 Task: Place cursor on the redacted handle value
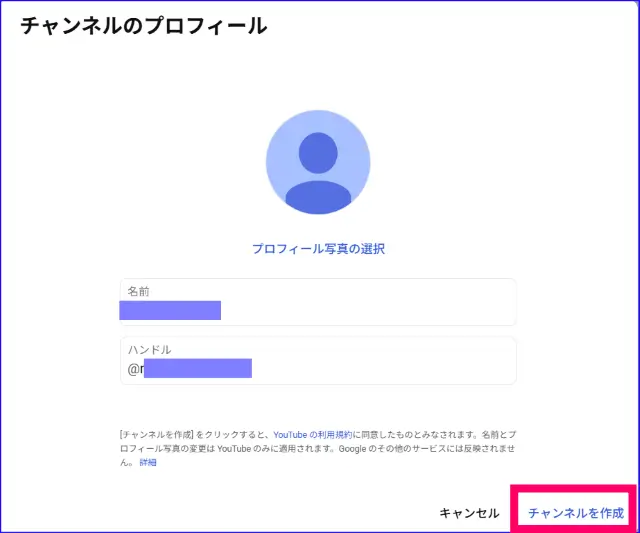[x=198, y=369]
